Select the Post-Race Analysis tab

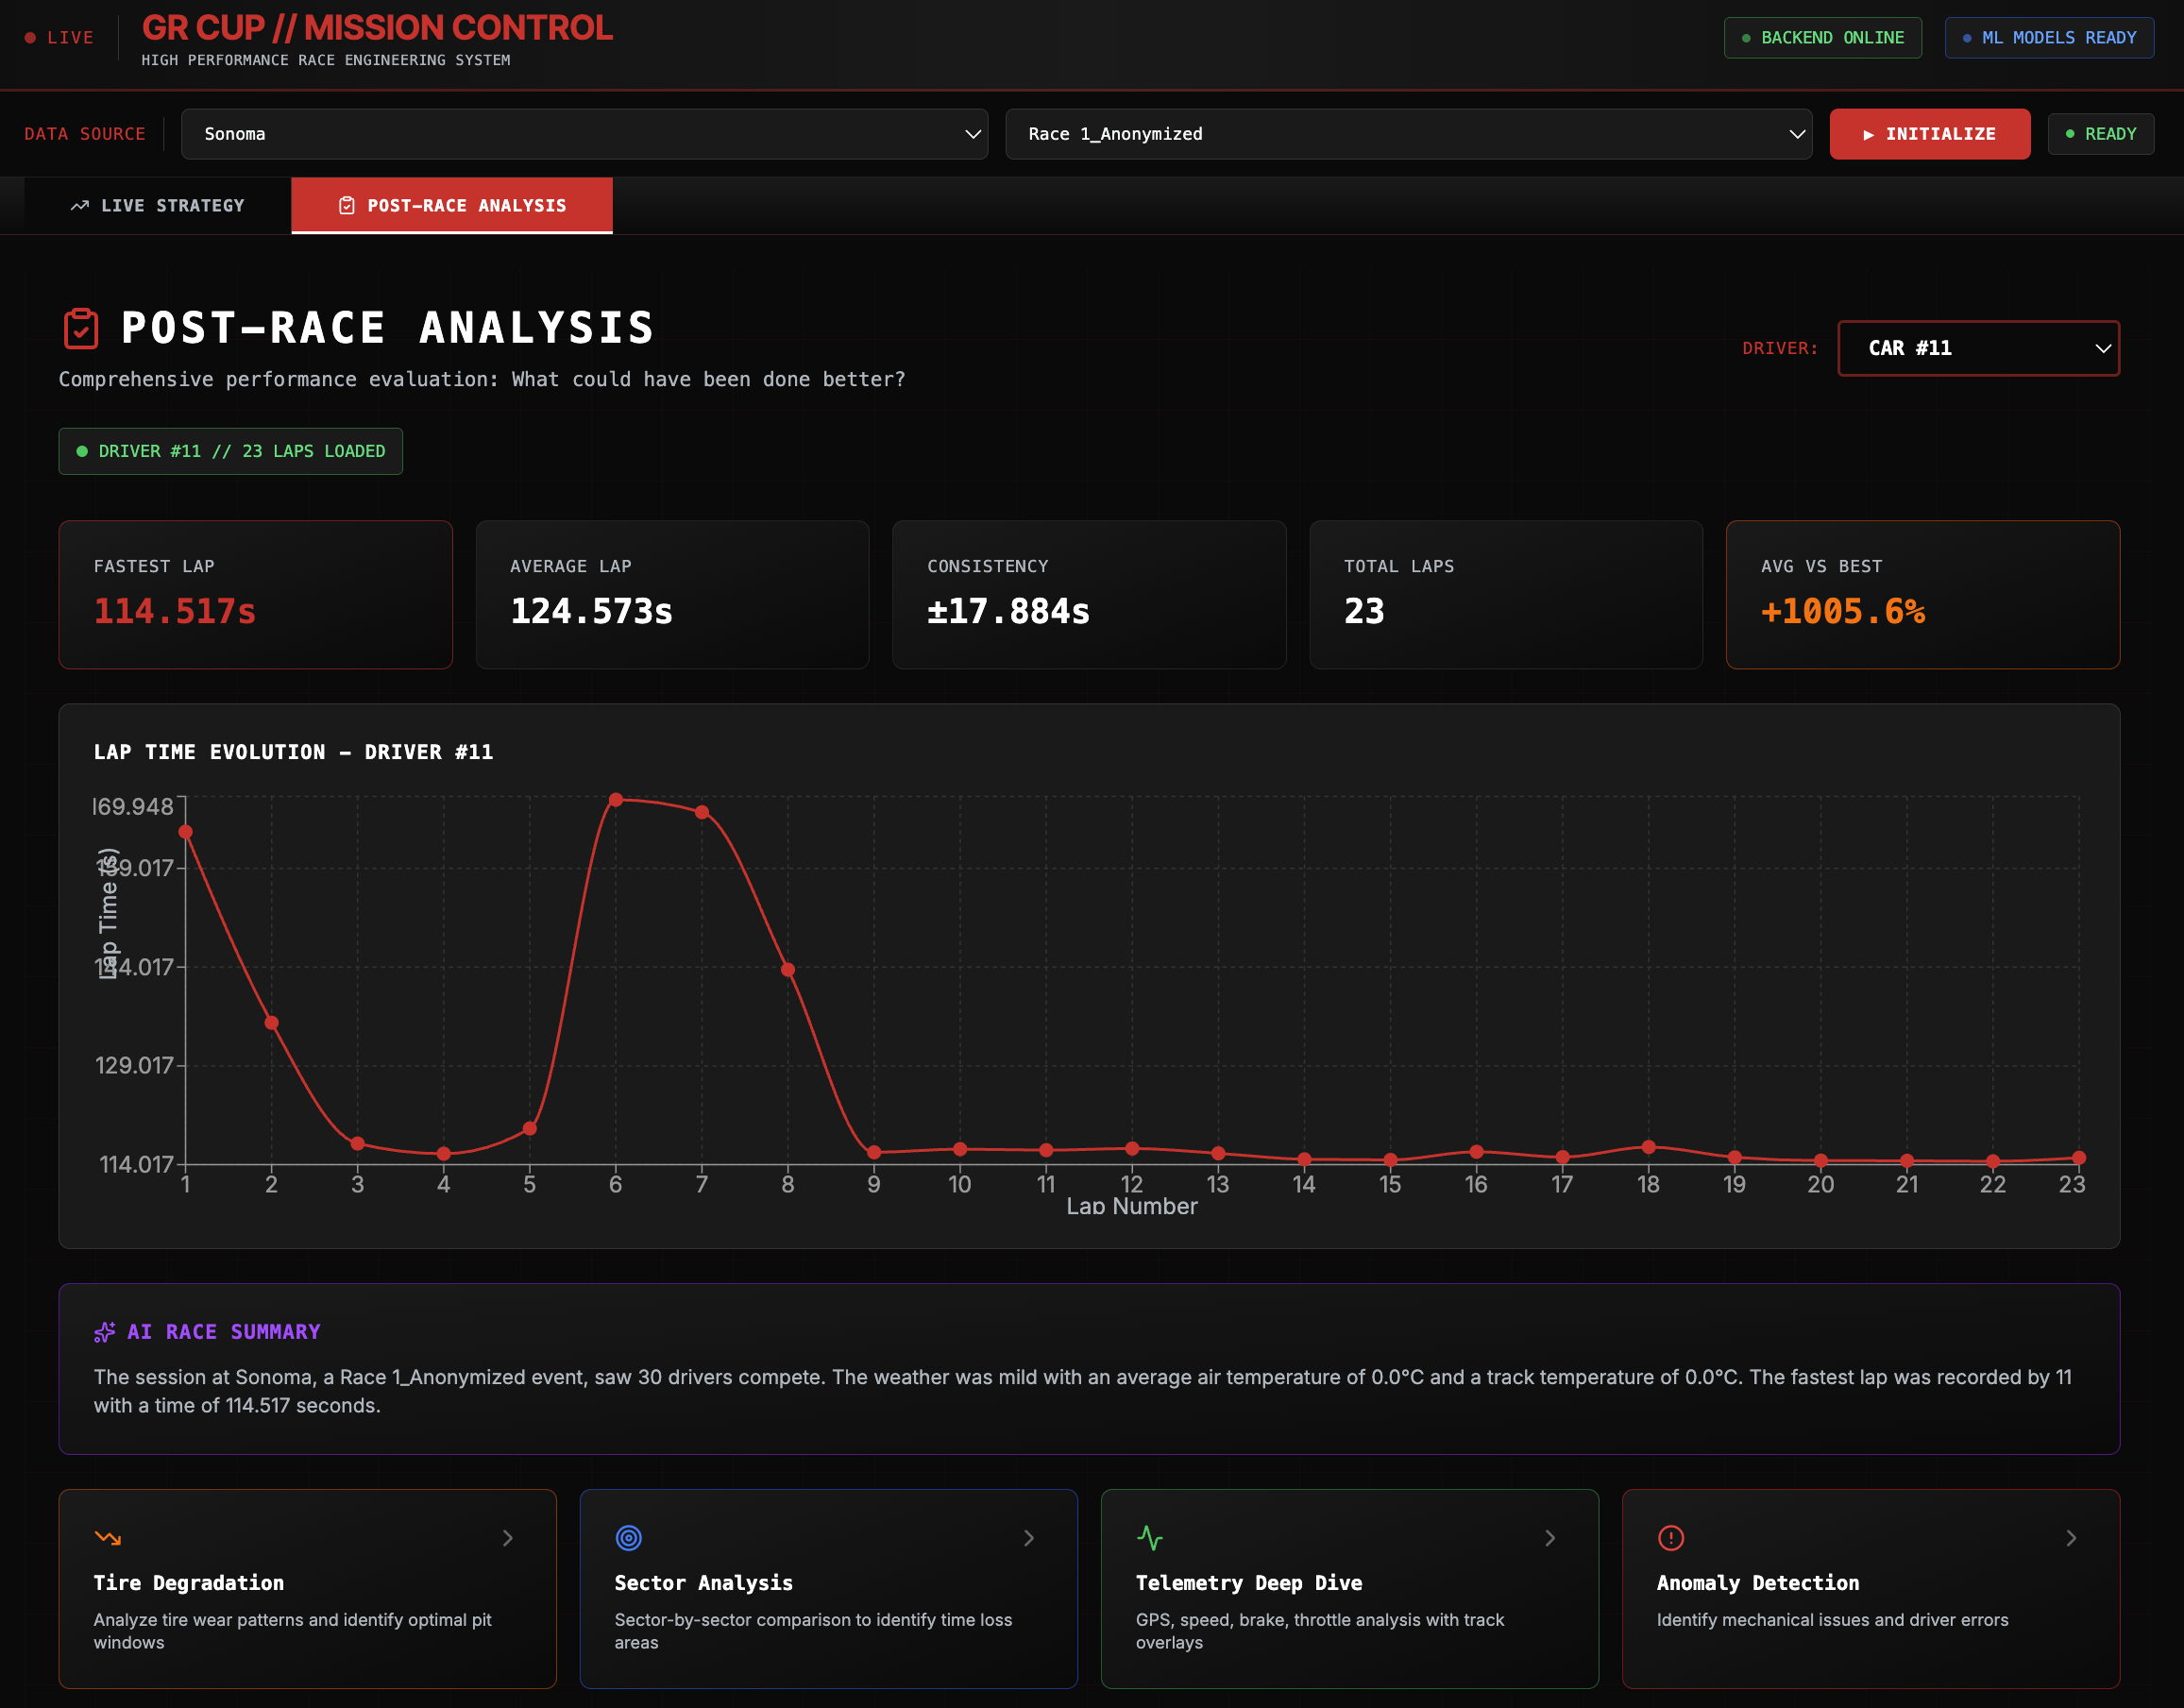pyautogui.click(x=452, y=206)
